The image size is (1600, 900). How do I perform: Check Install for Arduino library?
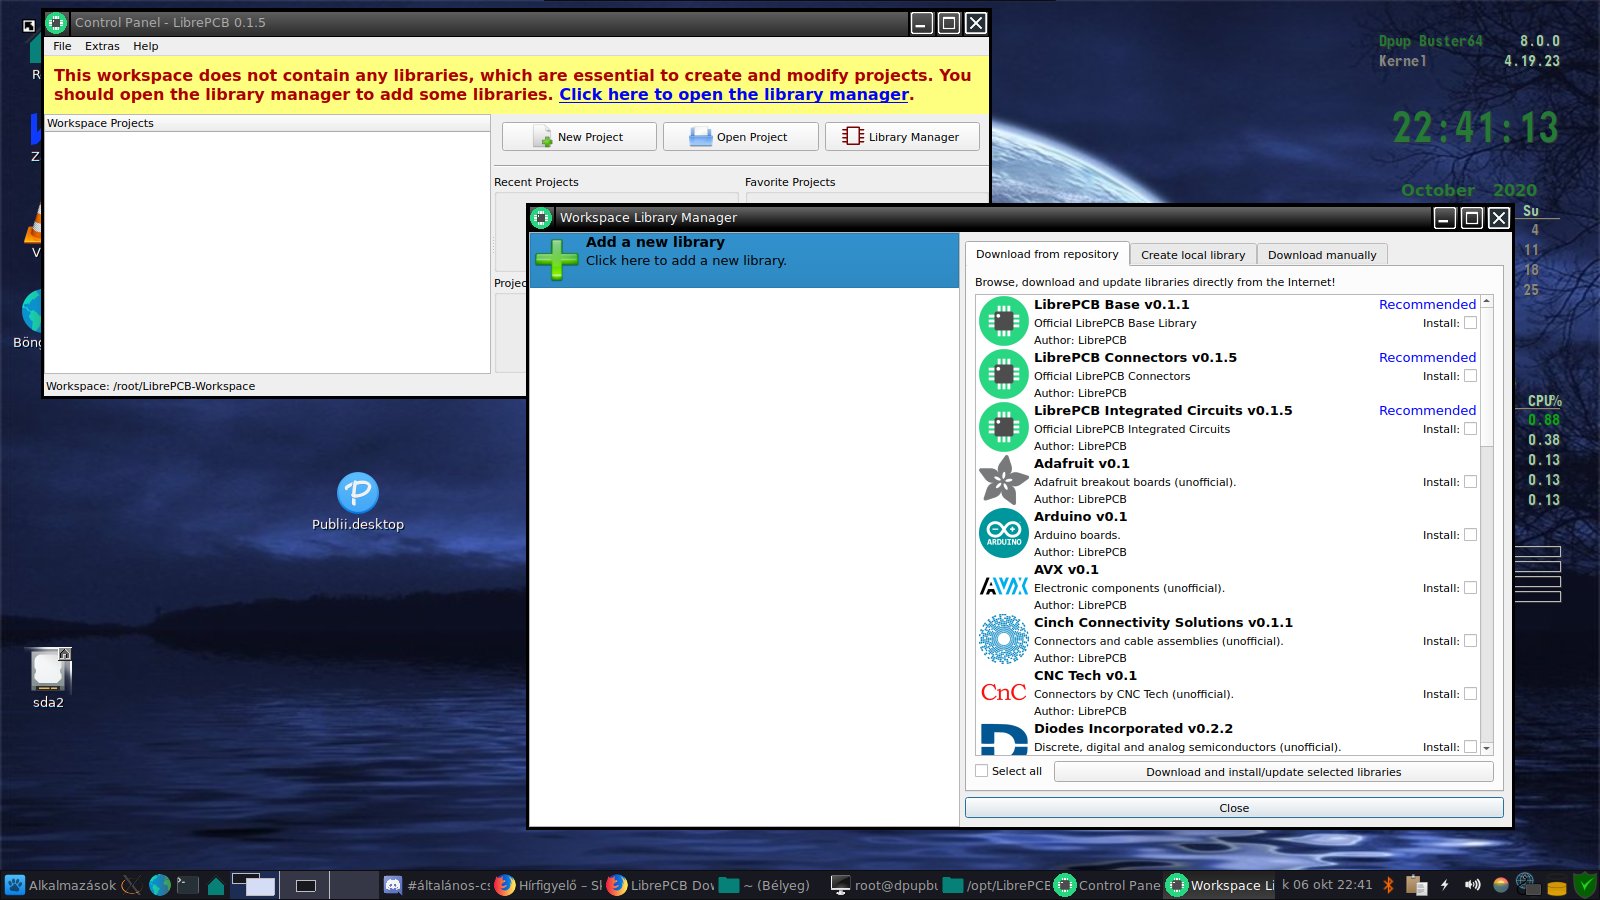click(1470, 535)
